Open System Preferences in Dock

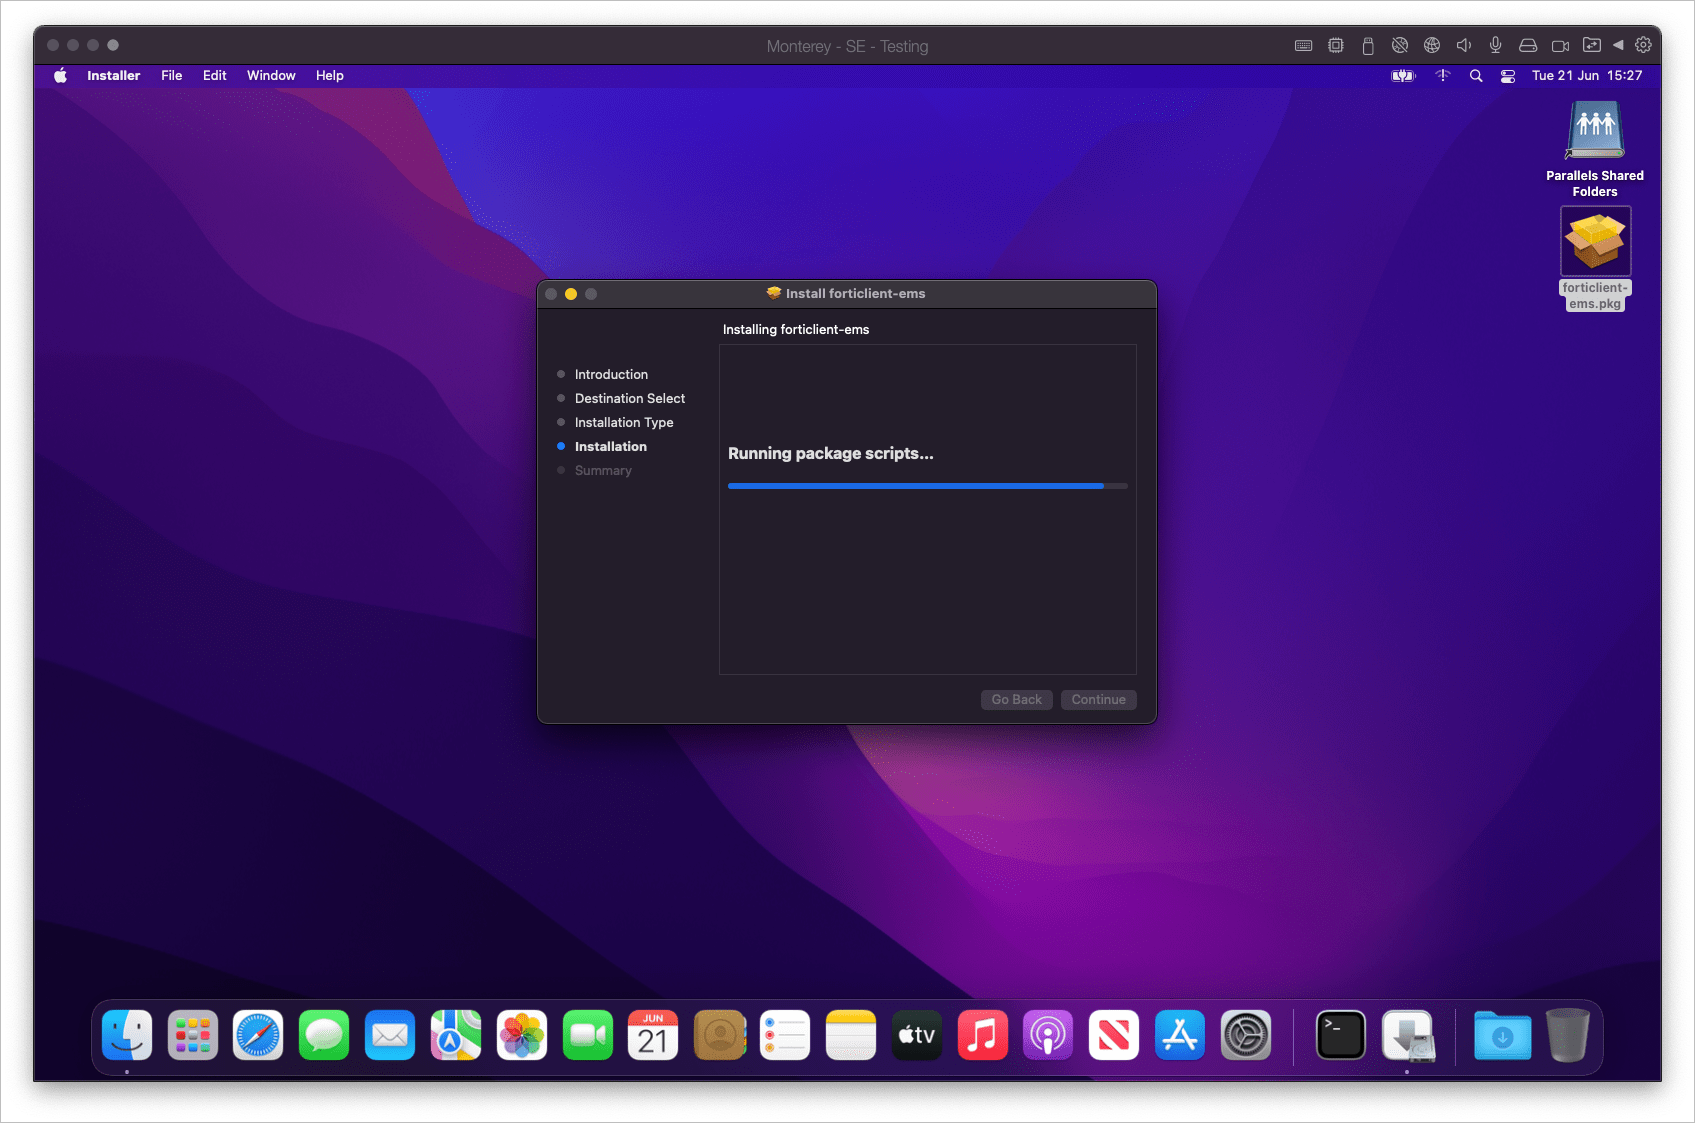pyautogui.click(x=1246, y=1035)
